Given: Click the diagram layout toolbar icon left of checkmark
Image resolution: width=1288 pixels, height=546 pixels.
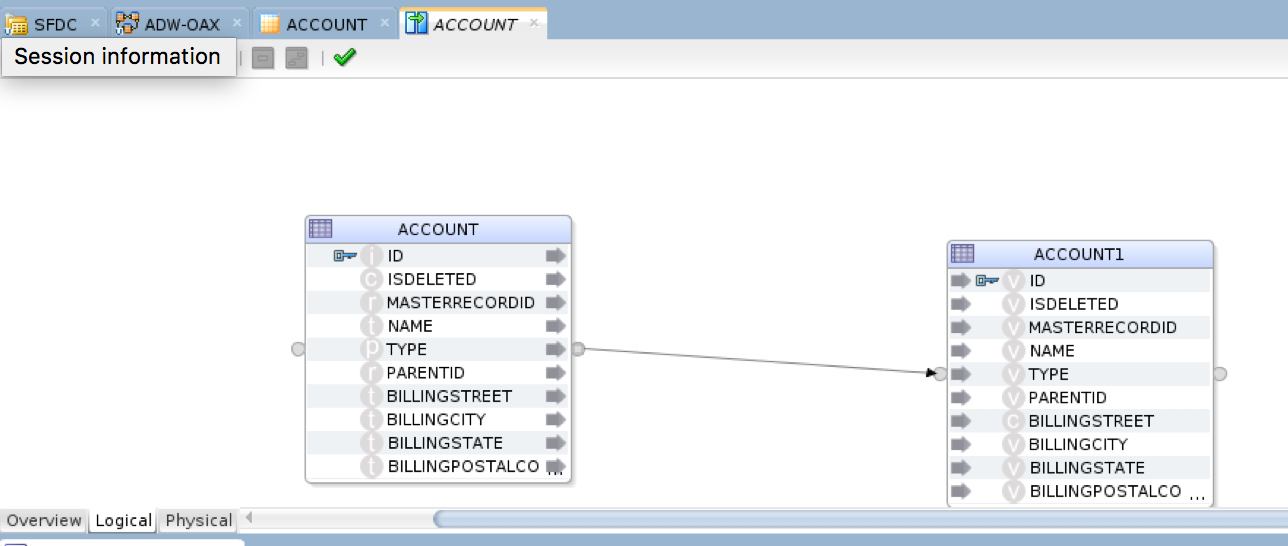Looking at the screenshot, I should [x=296, y=58].
